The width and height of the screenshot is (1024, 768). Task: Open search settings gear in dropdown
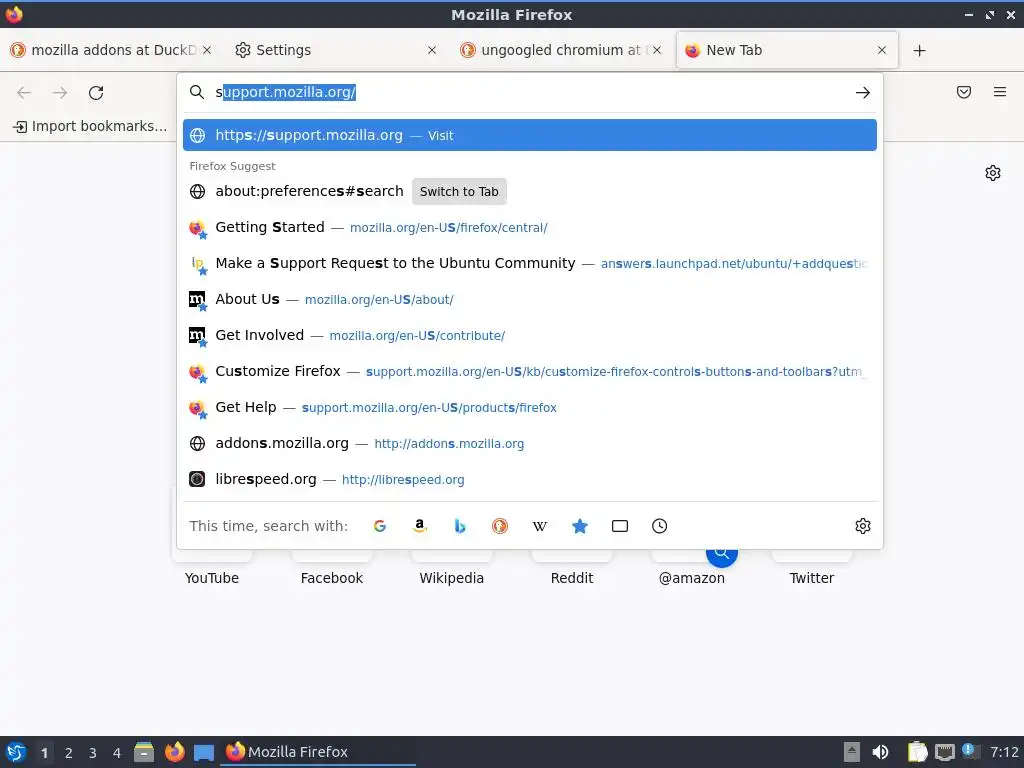click(863, 526)
